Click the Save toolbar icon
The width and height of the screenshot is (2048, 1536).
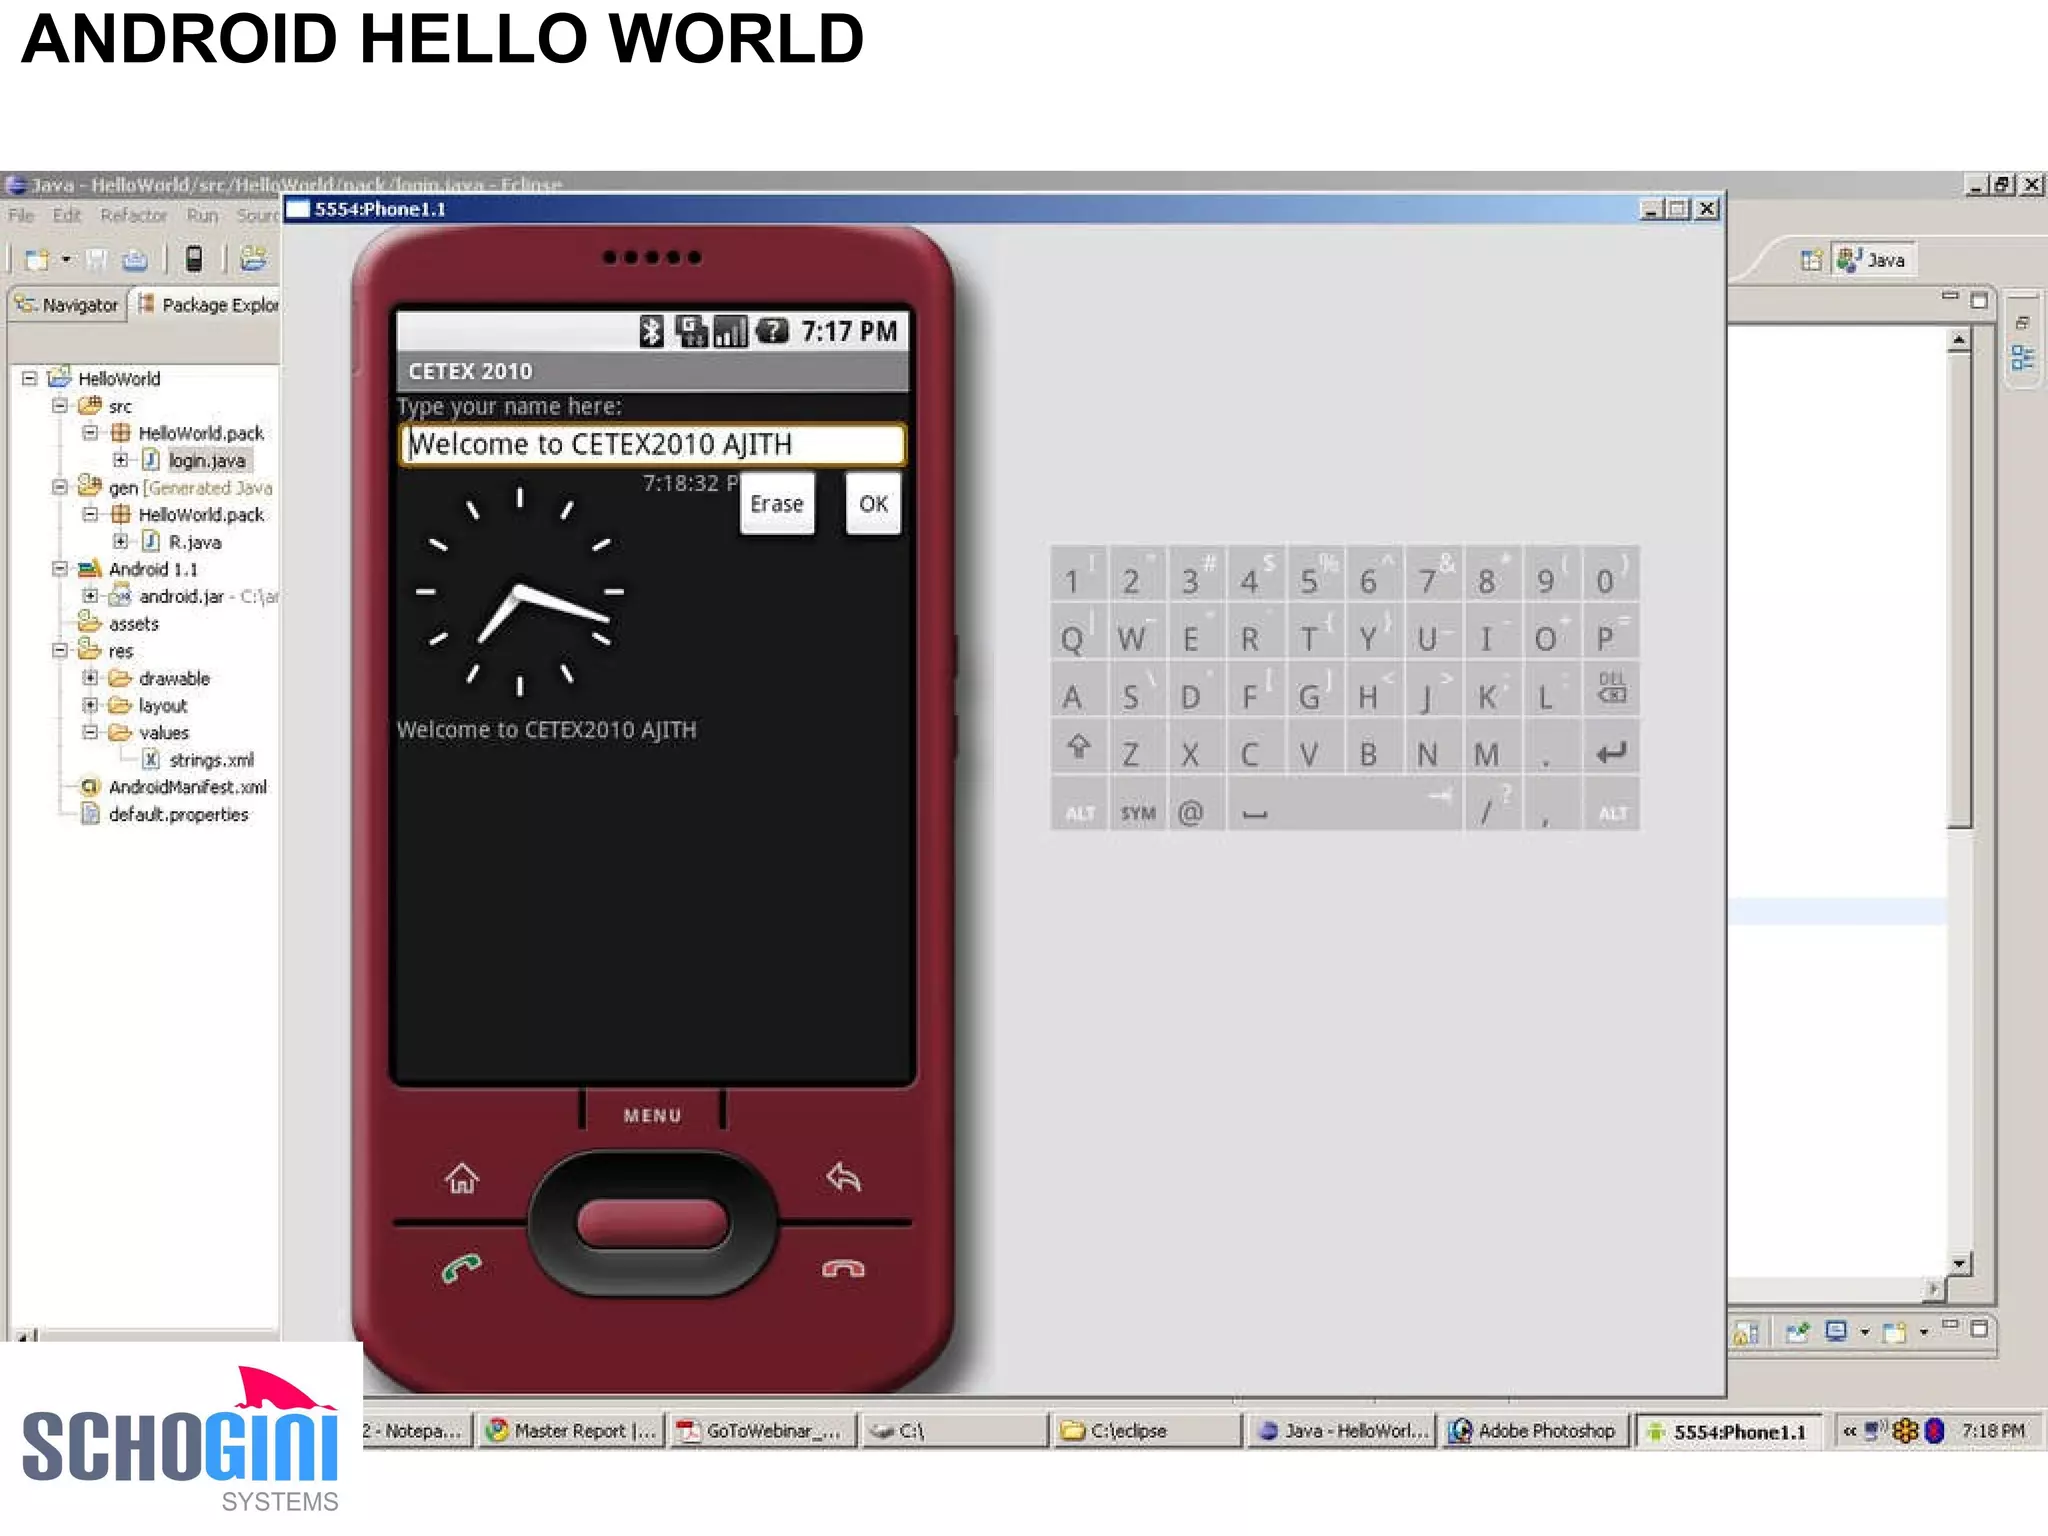(96, 260)
